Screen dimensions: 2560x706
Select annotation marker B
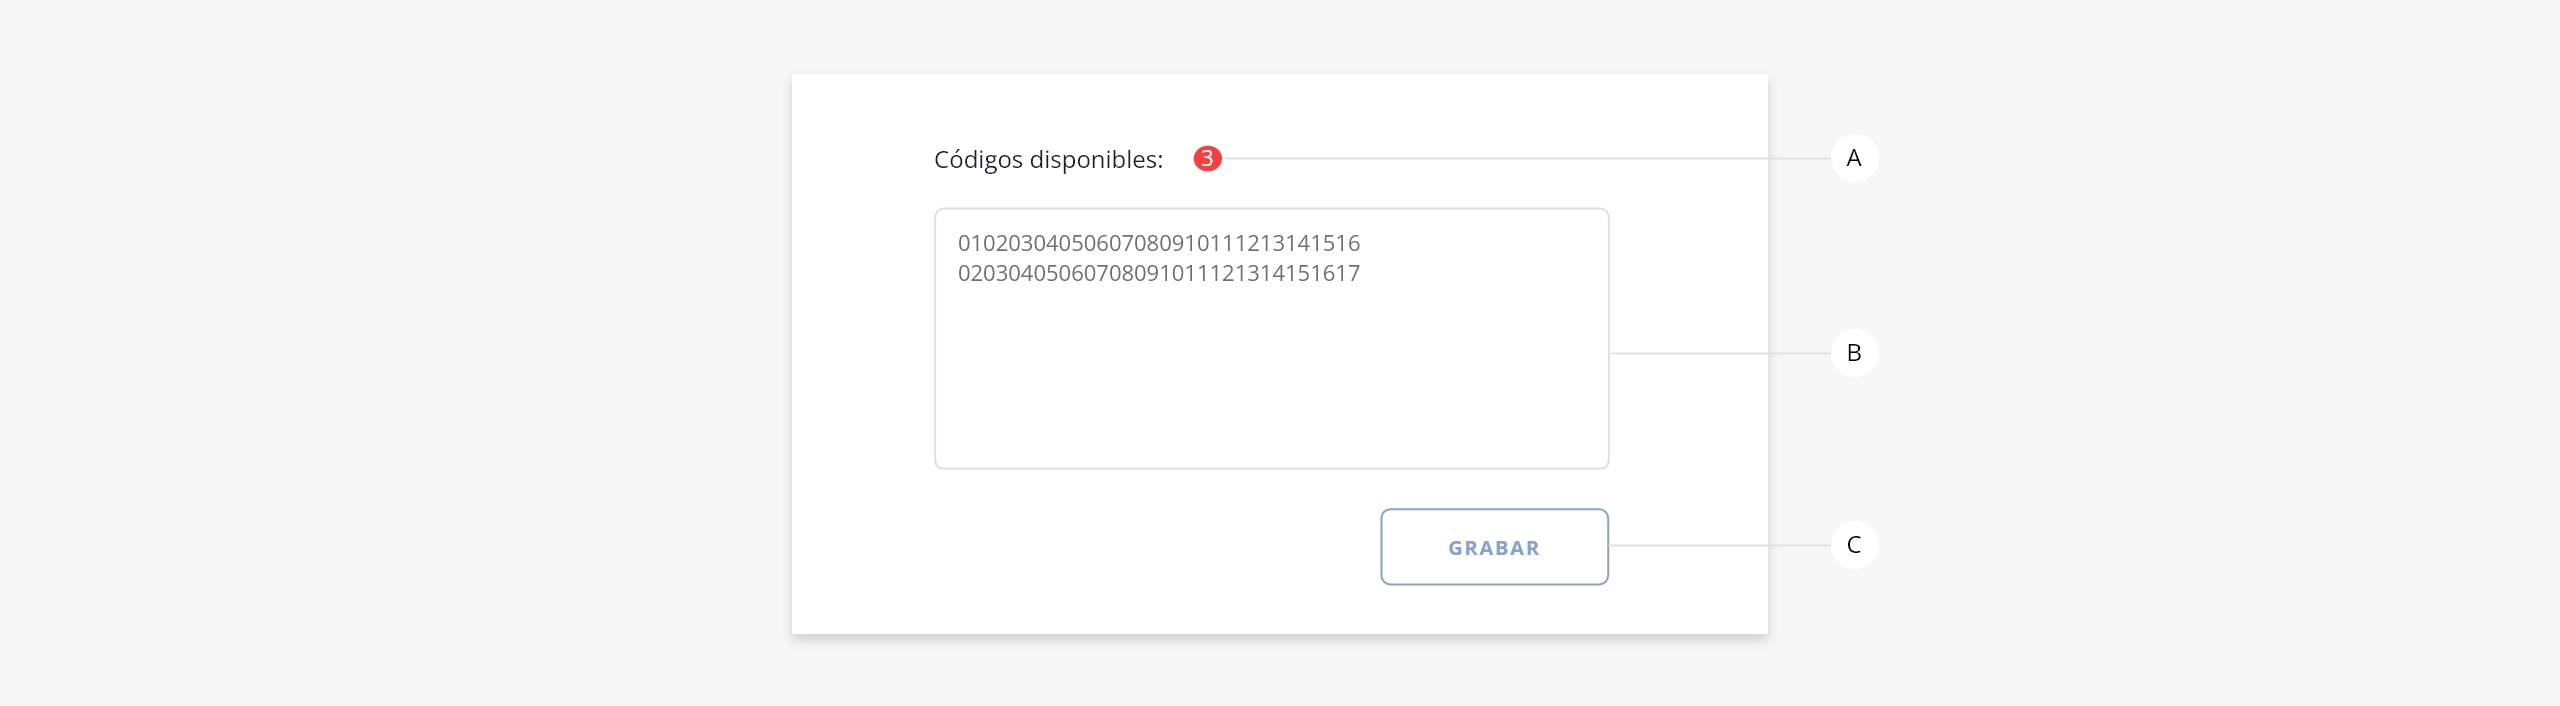coord(1854,353)
